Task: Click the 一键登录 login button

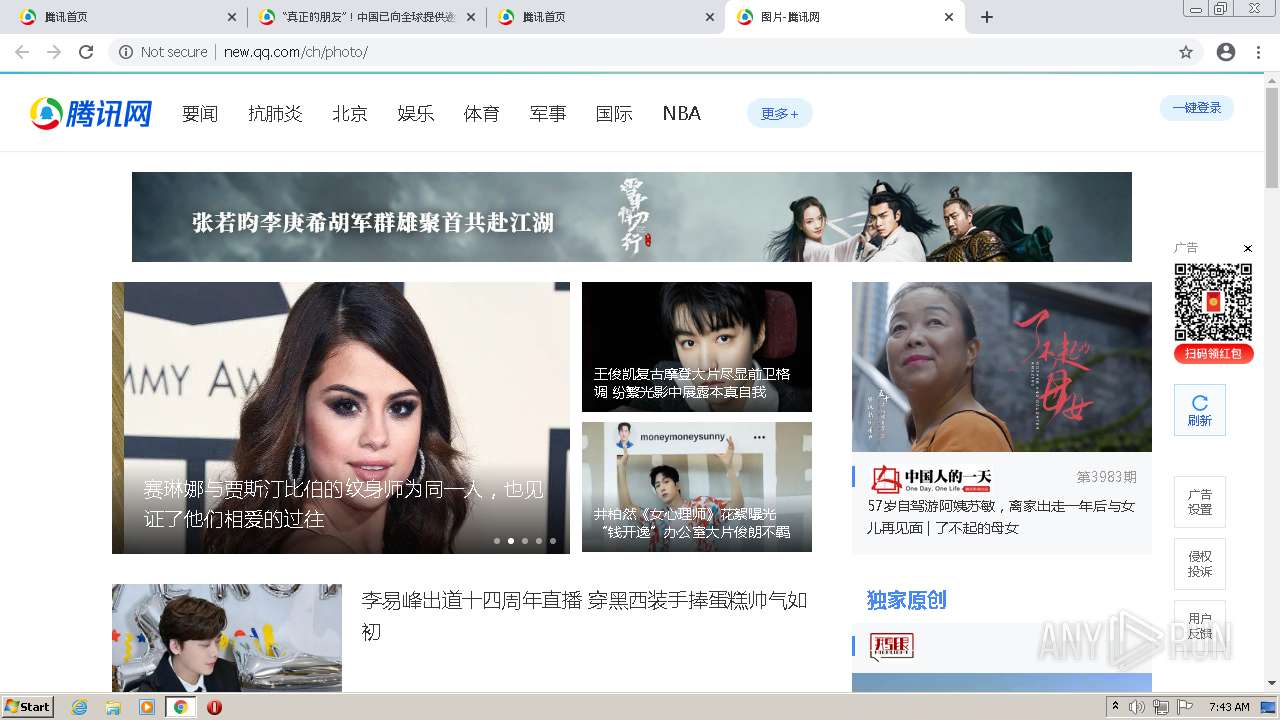Action: point(1197,108)
